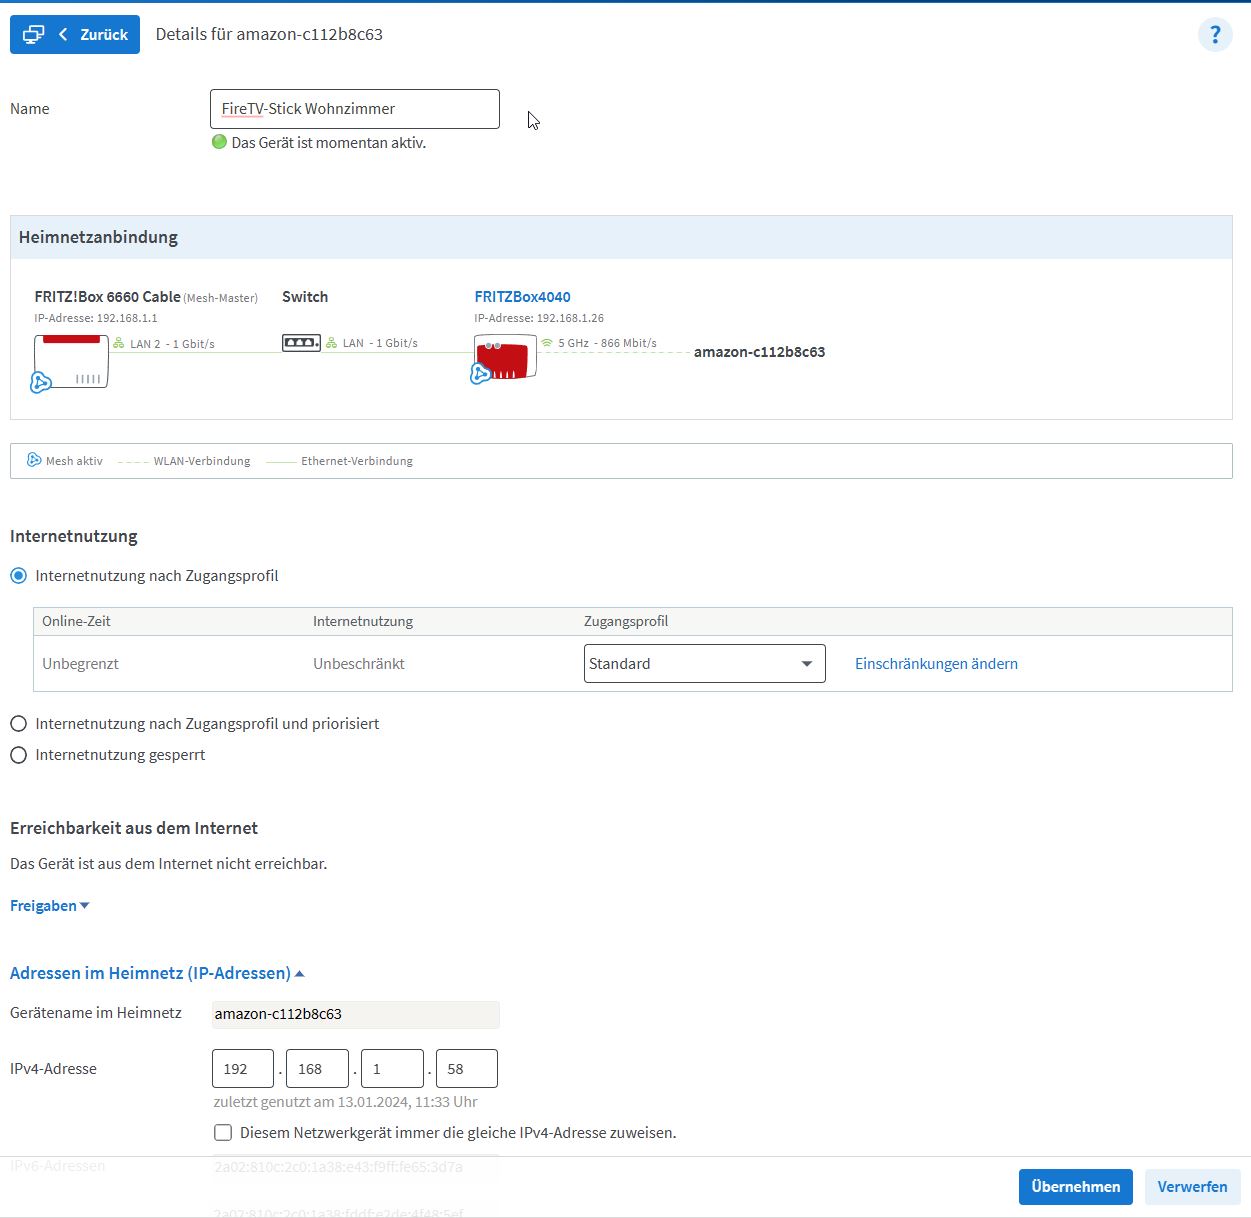Open the Zugangsprofil Standard dropdown
The image size is (1251, 1218).
coord(705,664)
